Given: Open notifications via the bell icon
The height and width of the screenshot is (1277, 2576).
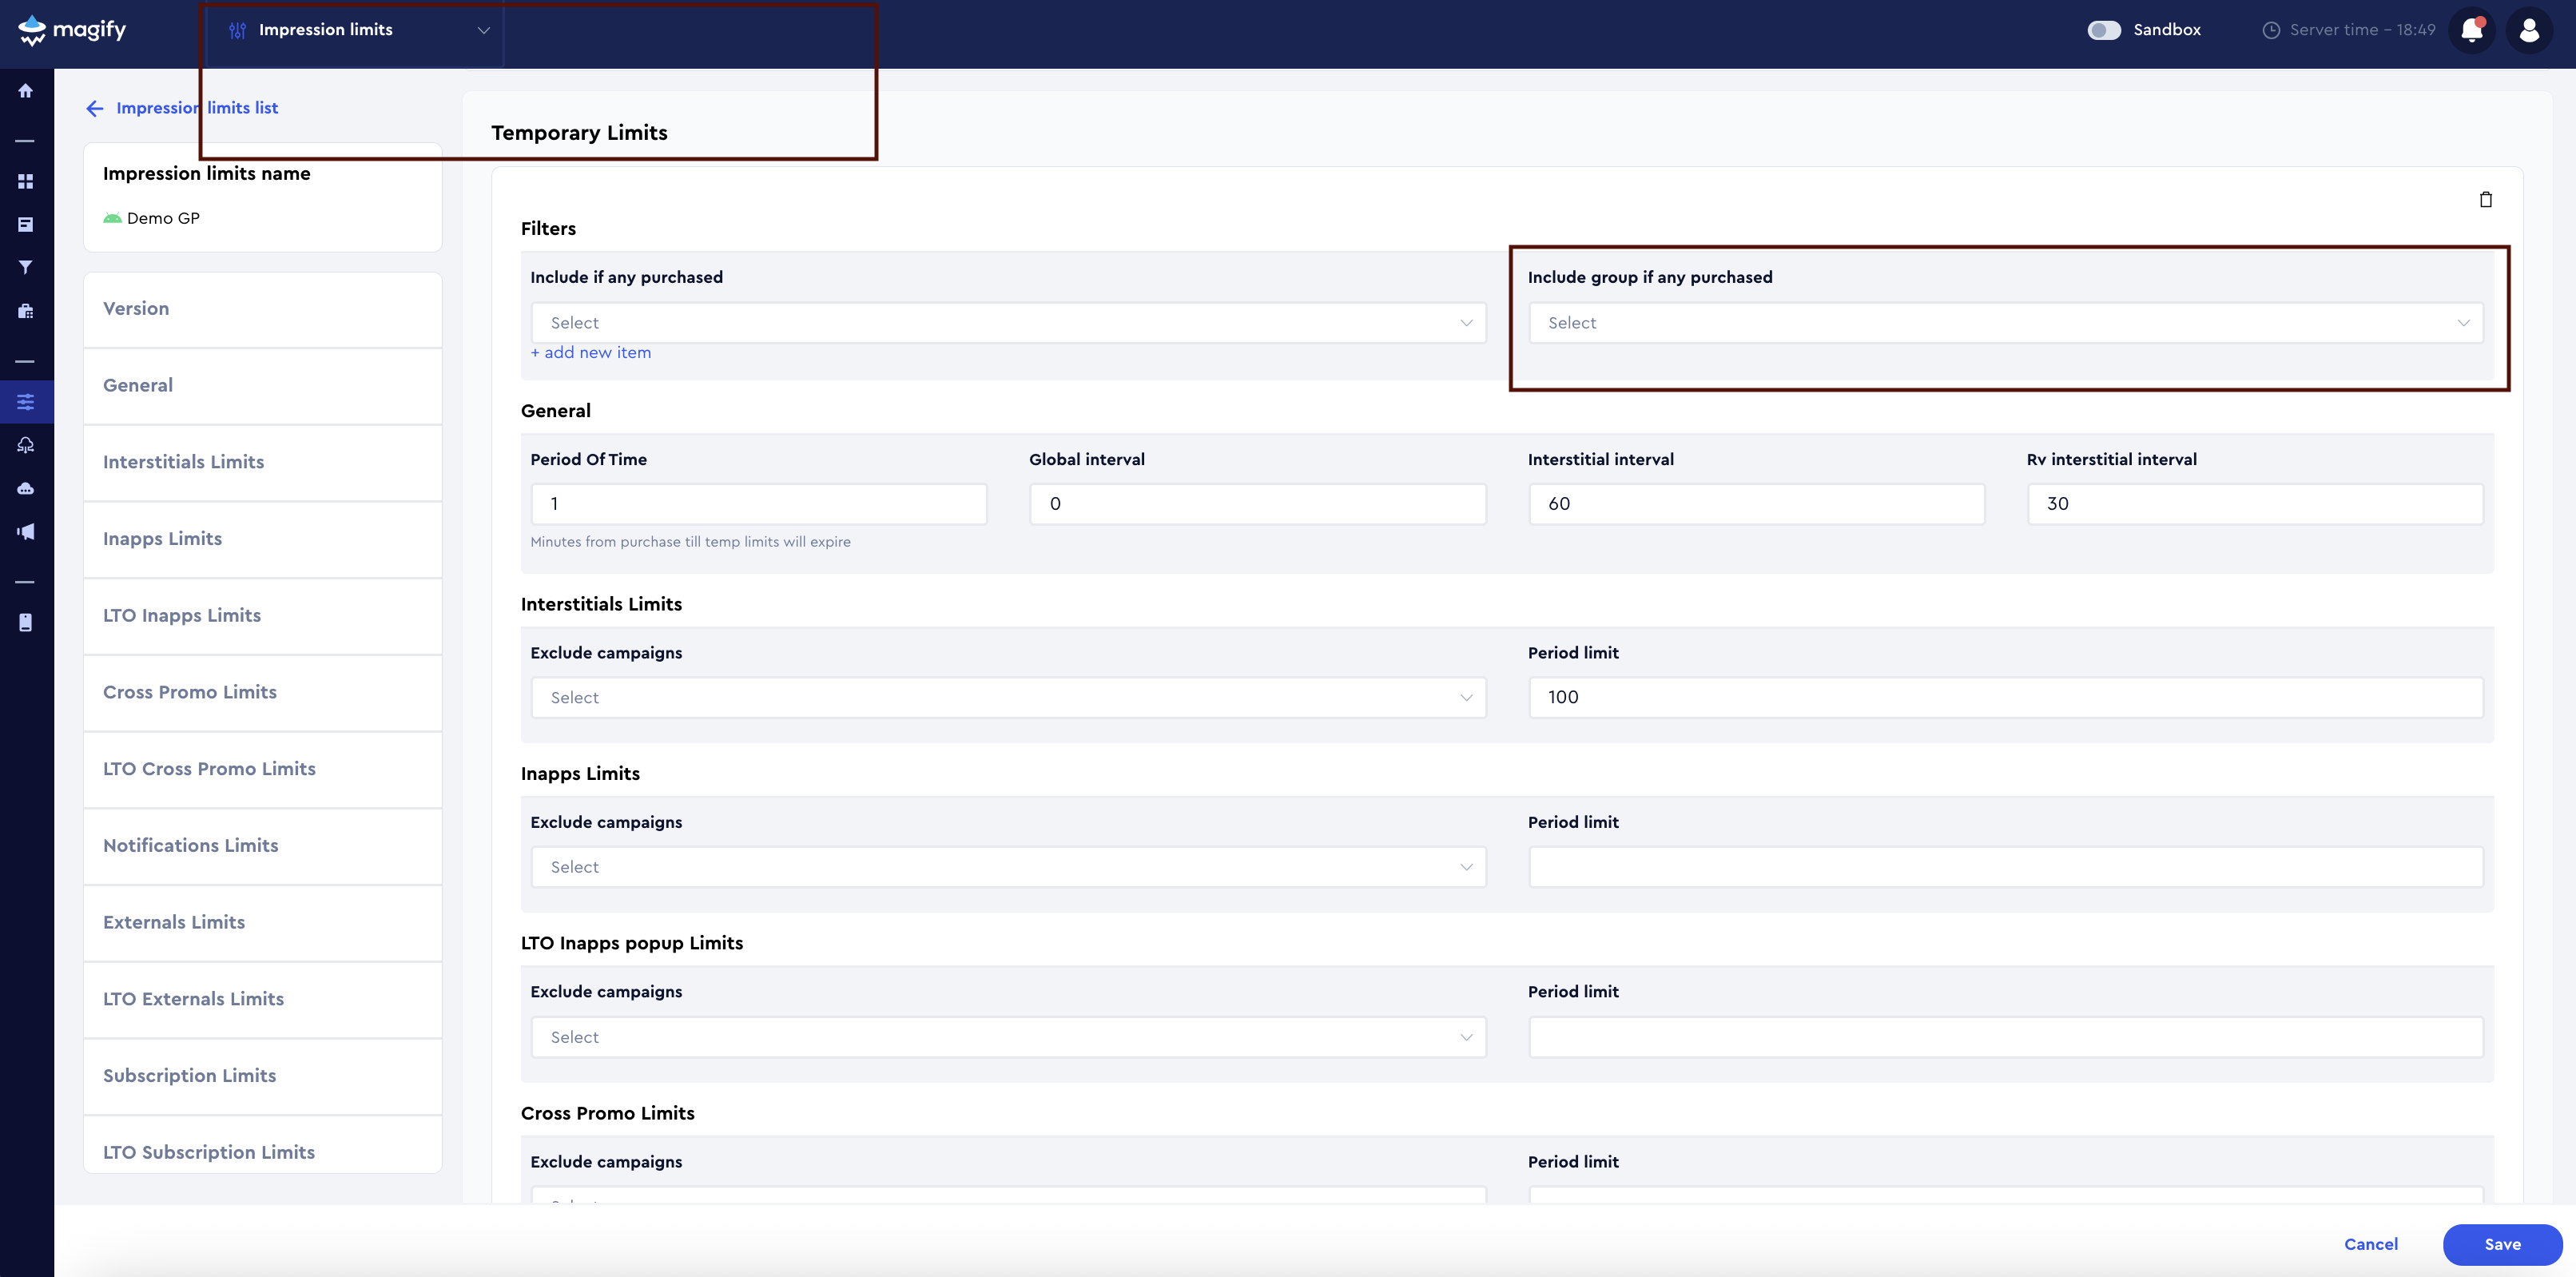Looking at the screenshot, I should click(2470, 30).
